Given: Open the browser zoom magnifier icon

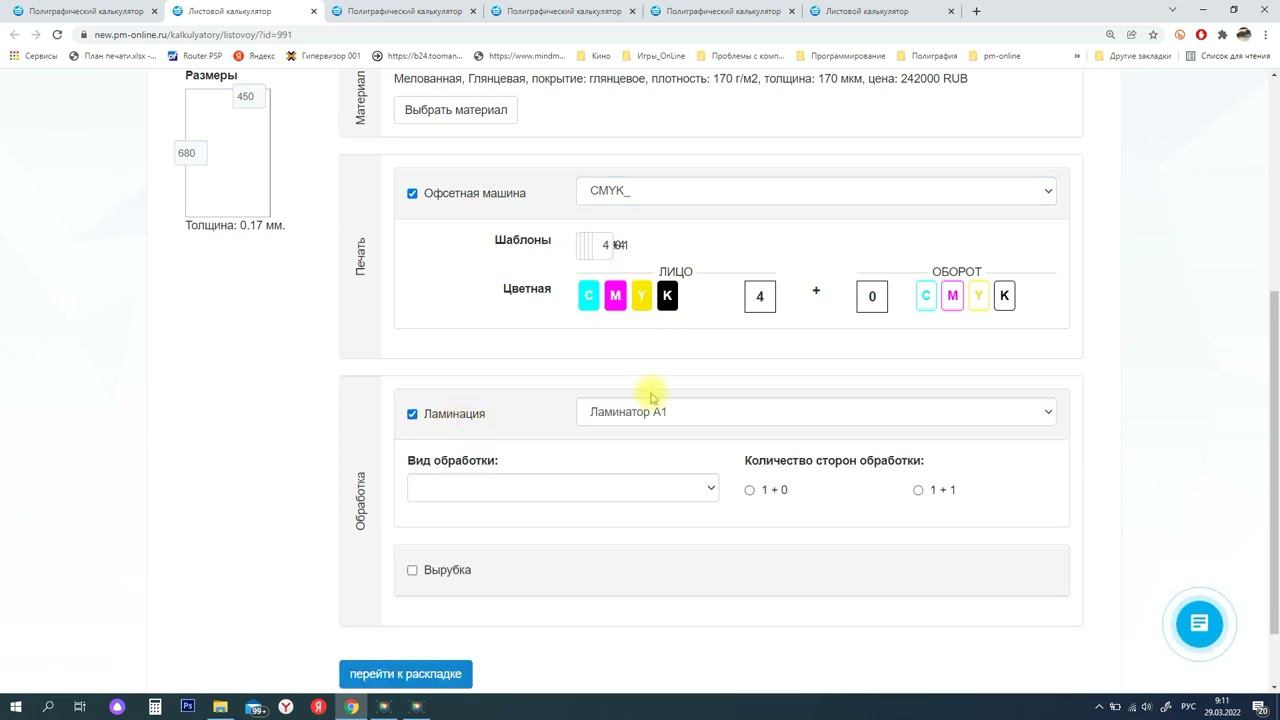Looking at the screenshot, I should click(1110, 34).
